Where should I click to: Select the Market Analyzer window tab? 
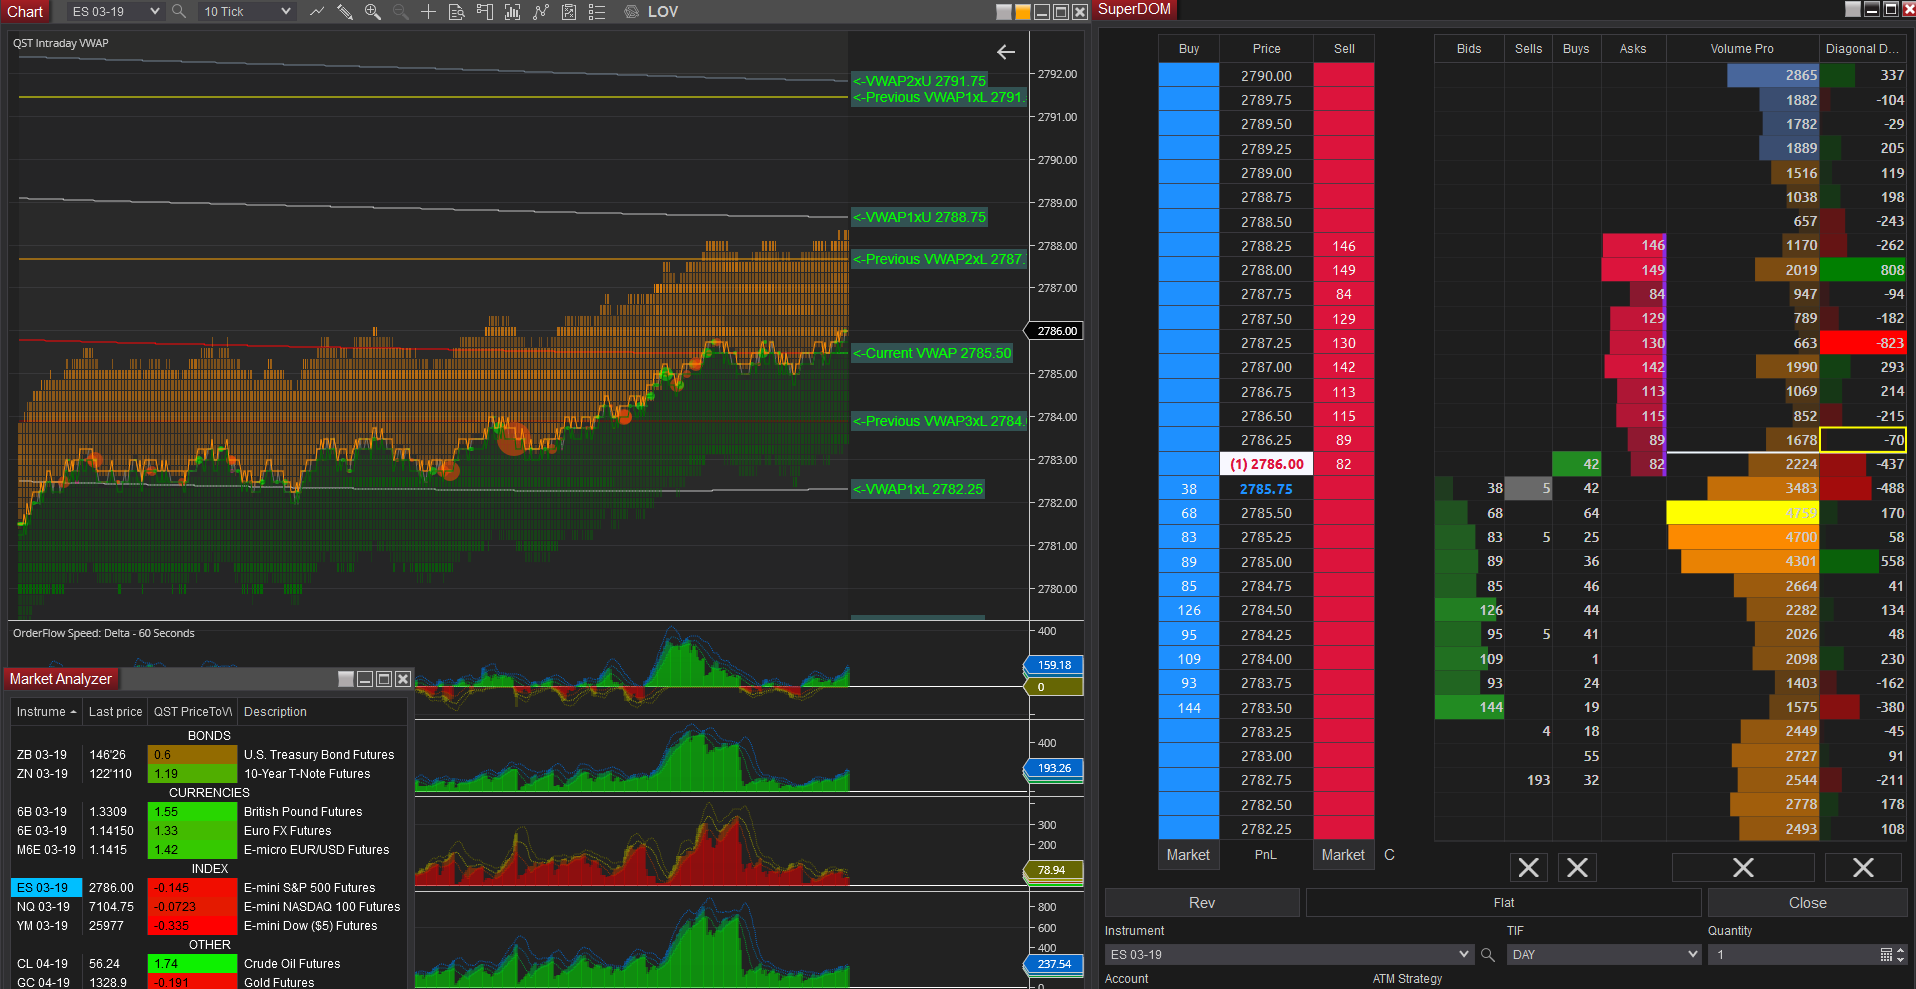coord(61,679)
